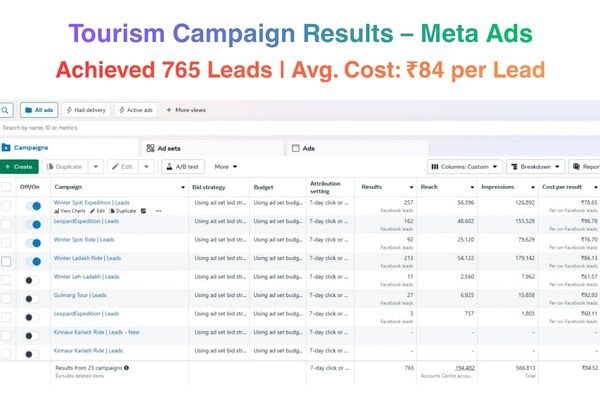Click the info icon beside Results from 23 campaigns
Image resolution: width=600 pixels, height=400 pixels.
point(126,368)
